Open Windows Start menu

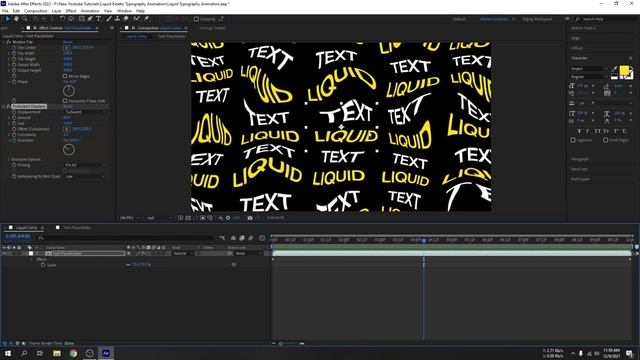(8, 353)
